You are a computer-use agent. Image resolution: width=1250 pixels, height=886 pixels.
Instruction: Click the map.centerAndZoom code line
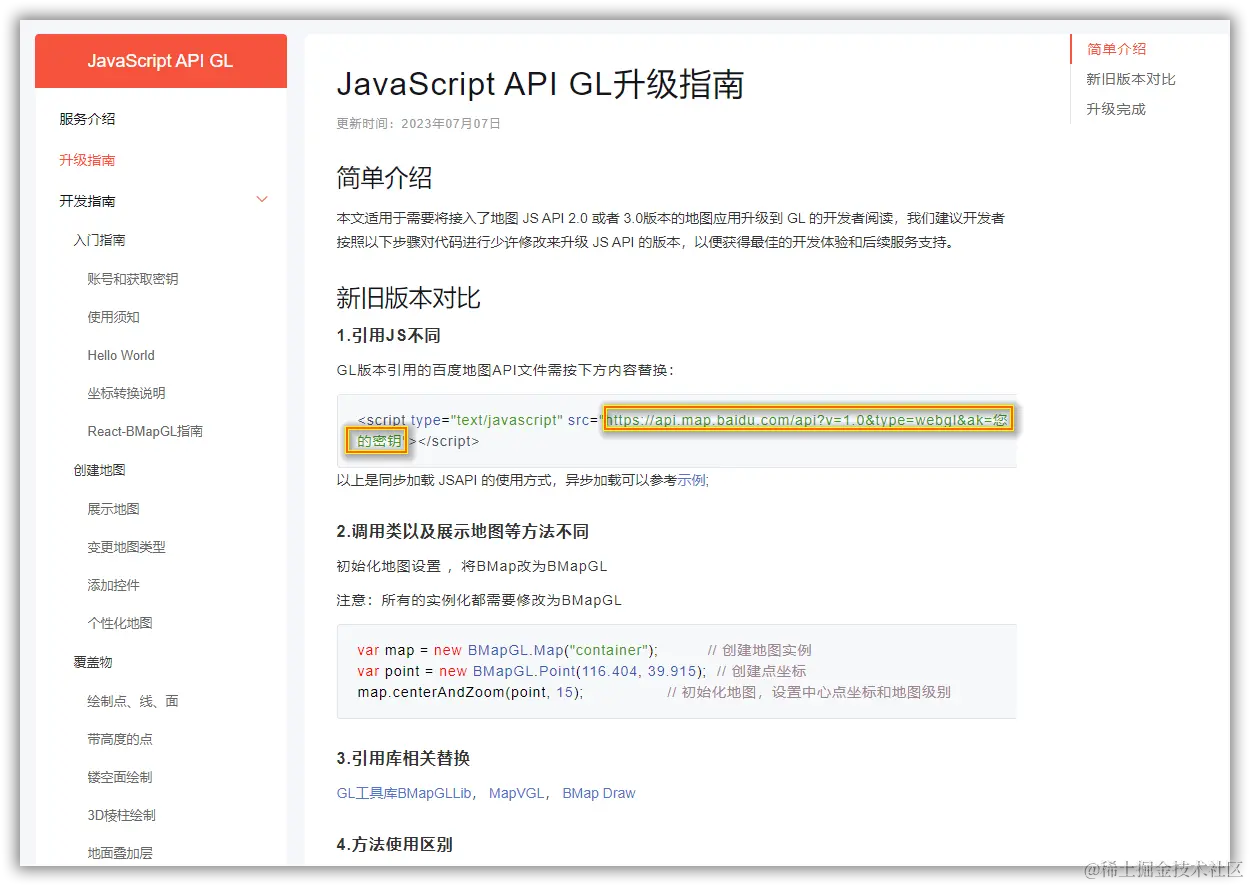(x=654, y=692)
